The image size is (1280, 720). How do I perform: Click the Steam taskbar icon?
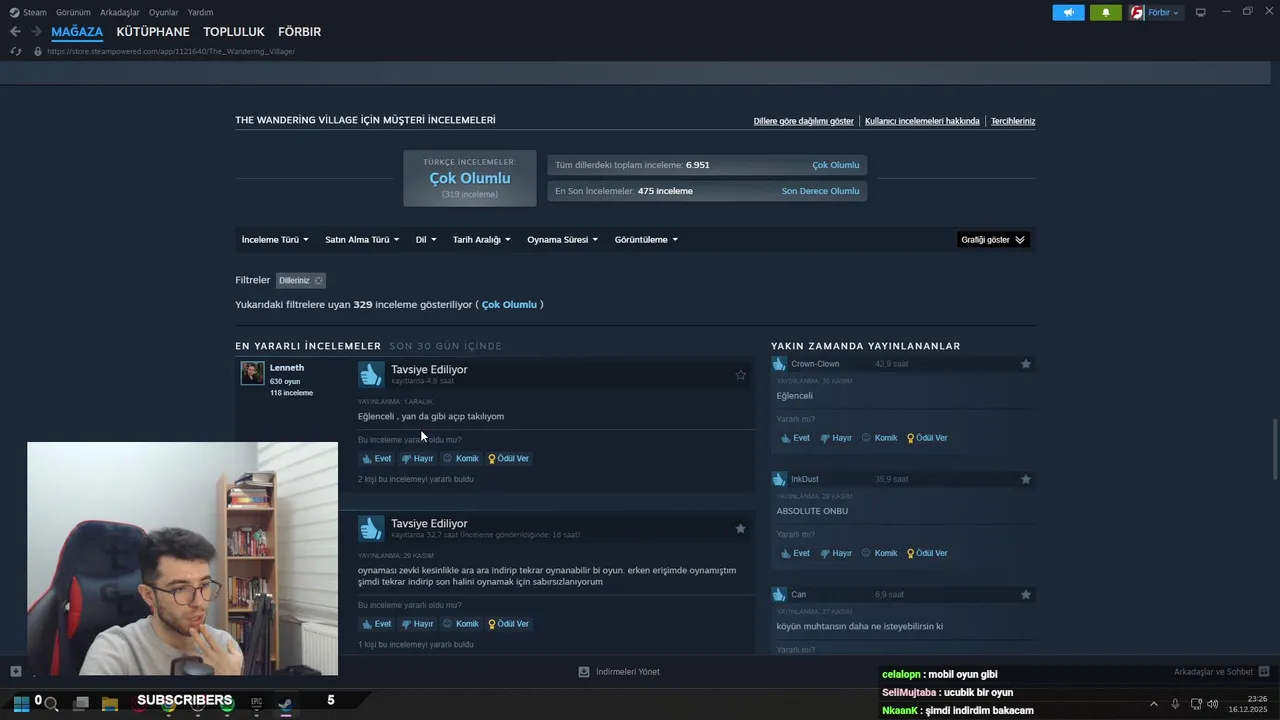(286, 704)
